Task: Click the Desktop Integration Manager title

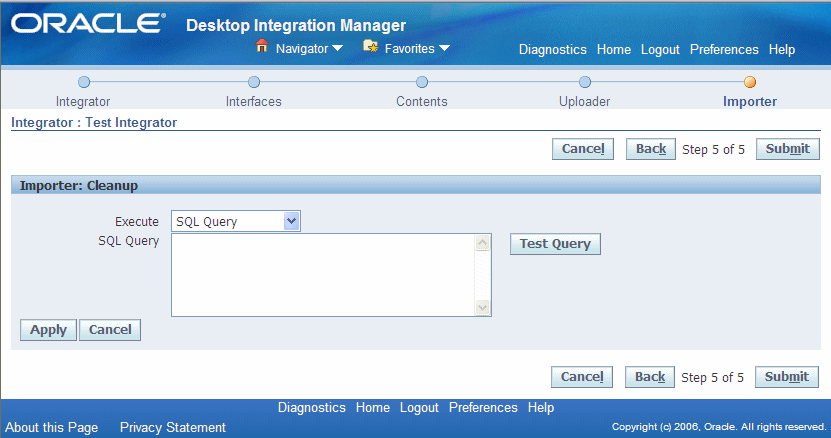Action: [296, 25]
